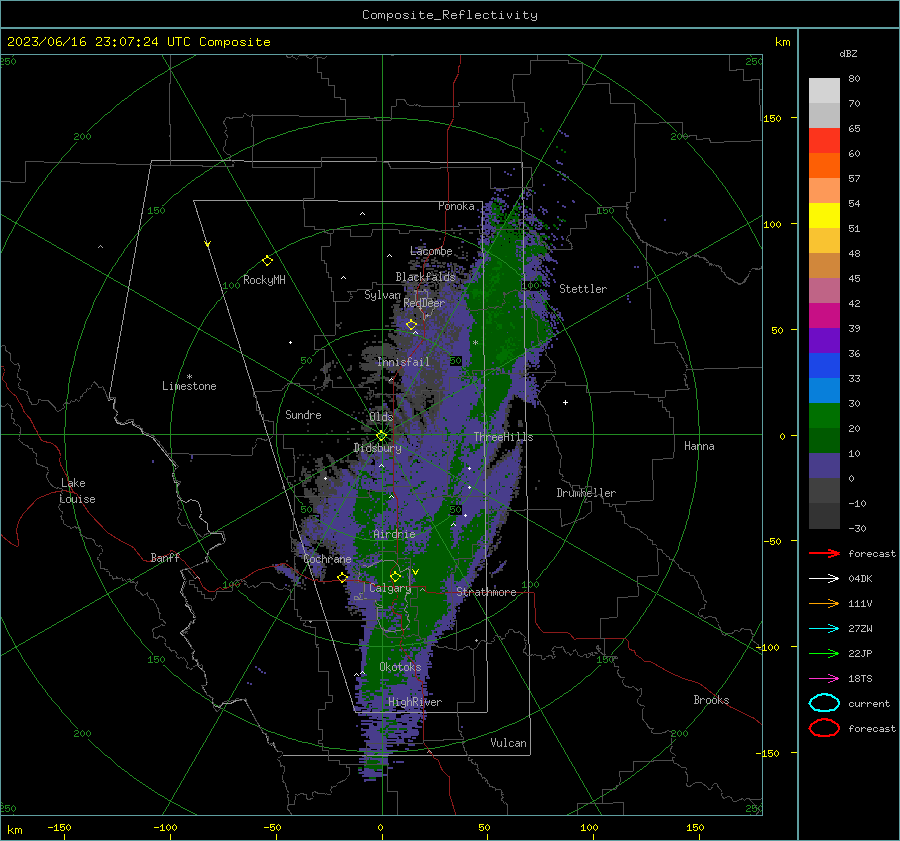Pick the red 65 dBZ swatch
This screenshot has height=841, width=900.
824,140
